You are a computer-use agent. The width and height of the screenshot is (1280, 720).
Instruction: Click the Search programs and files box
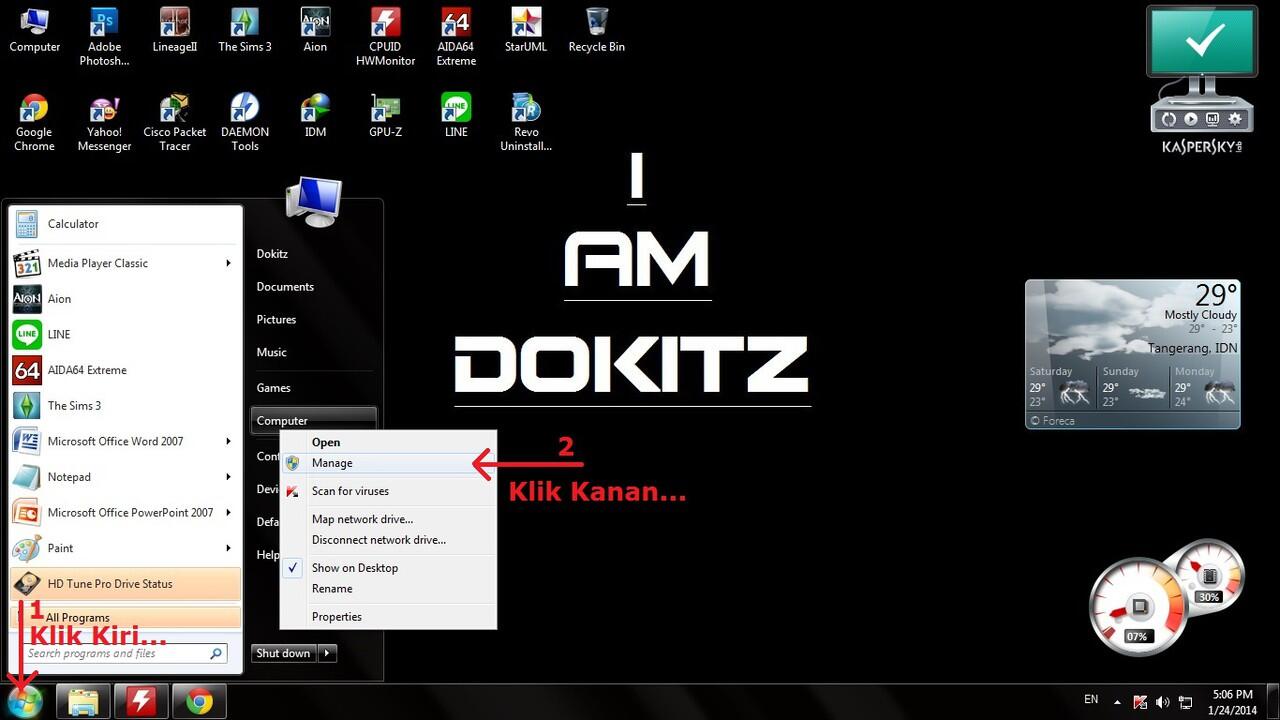point(115,654)
